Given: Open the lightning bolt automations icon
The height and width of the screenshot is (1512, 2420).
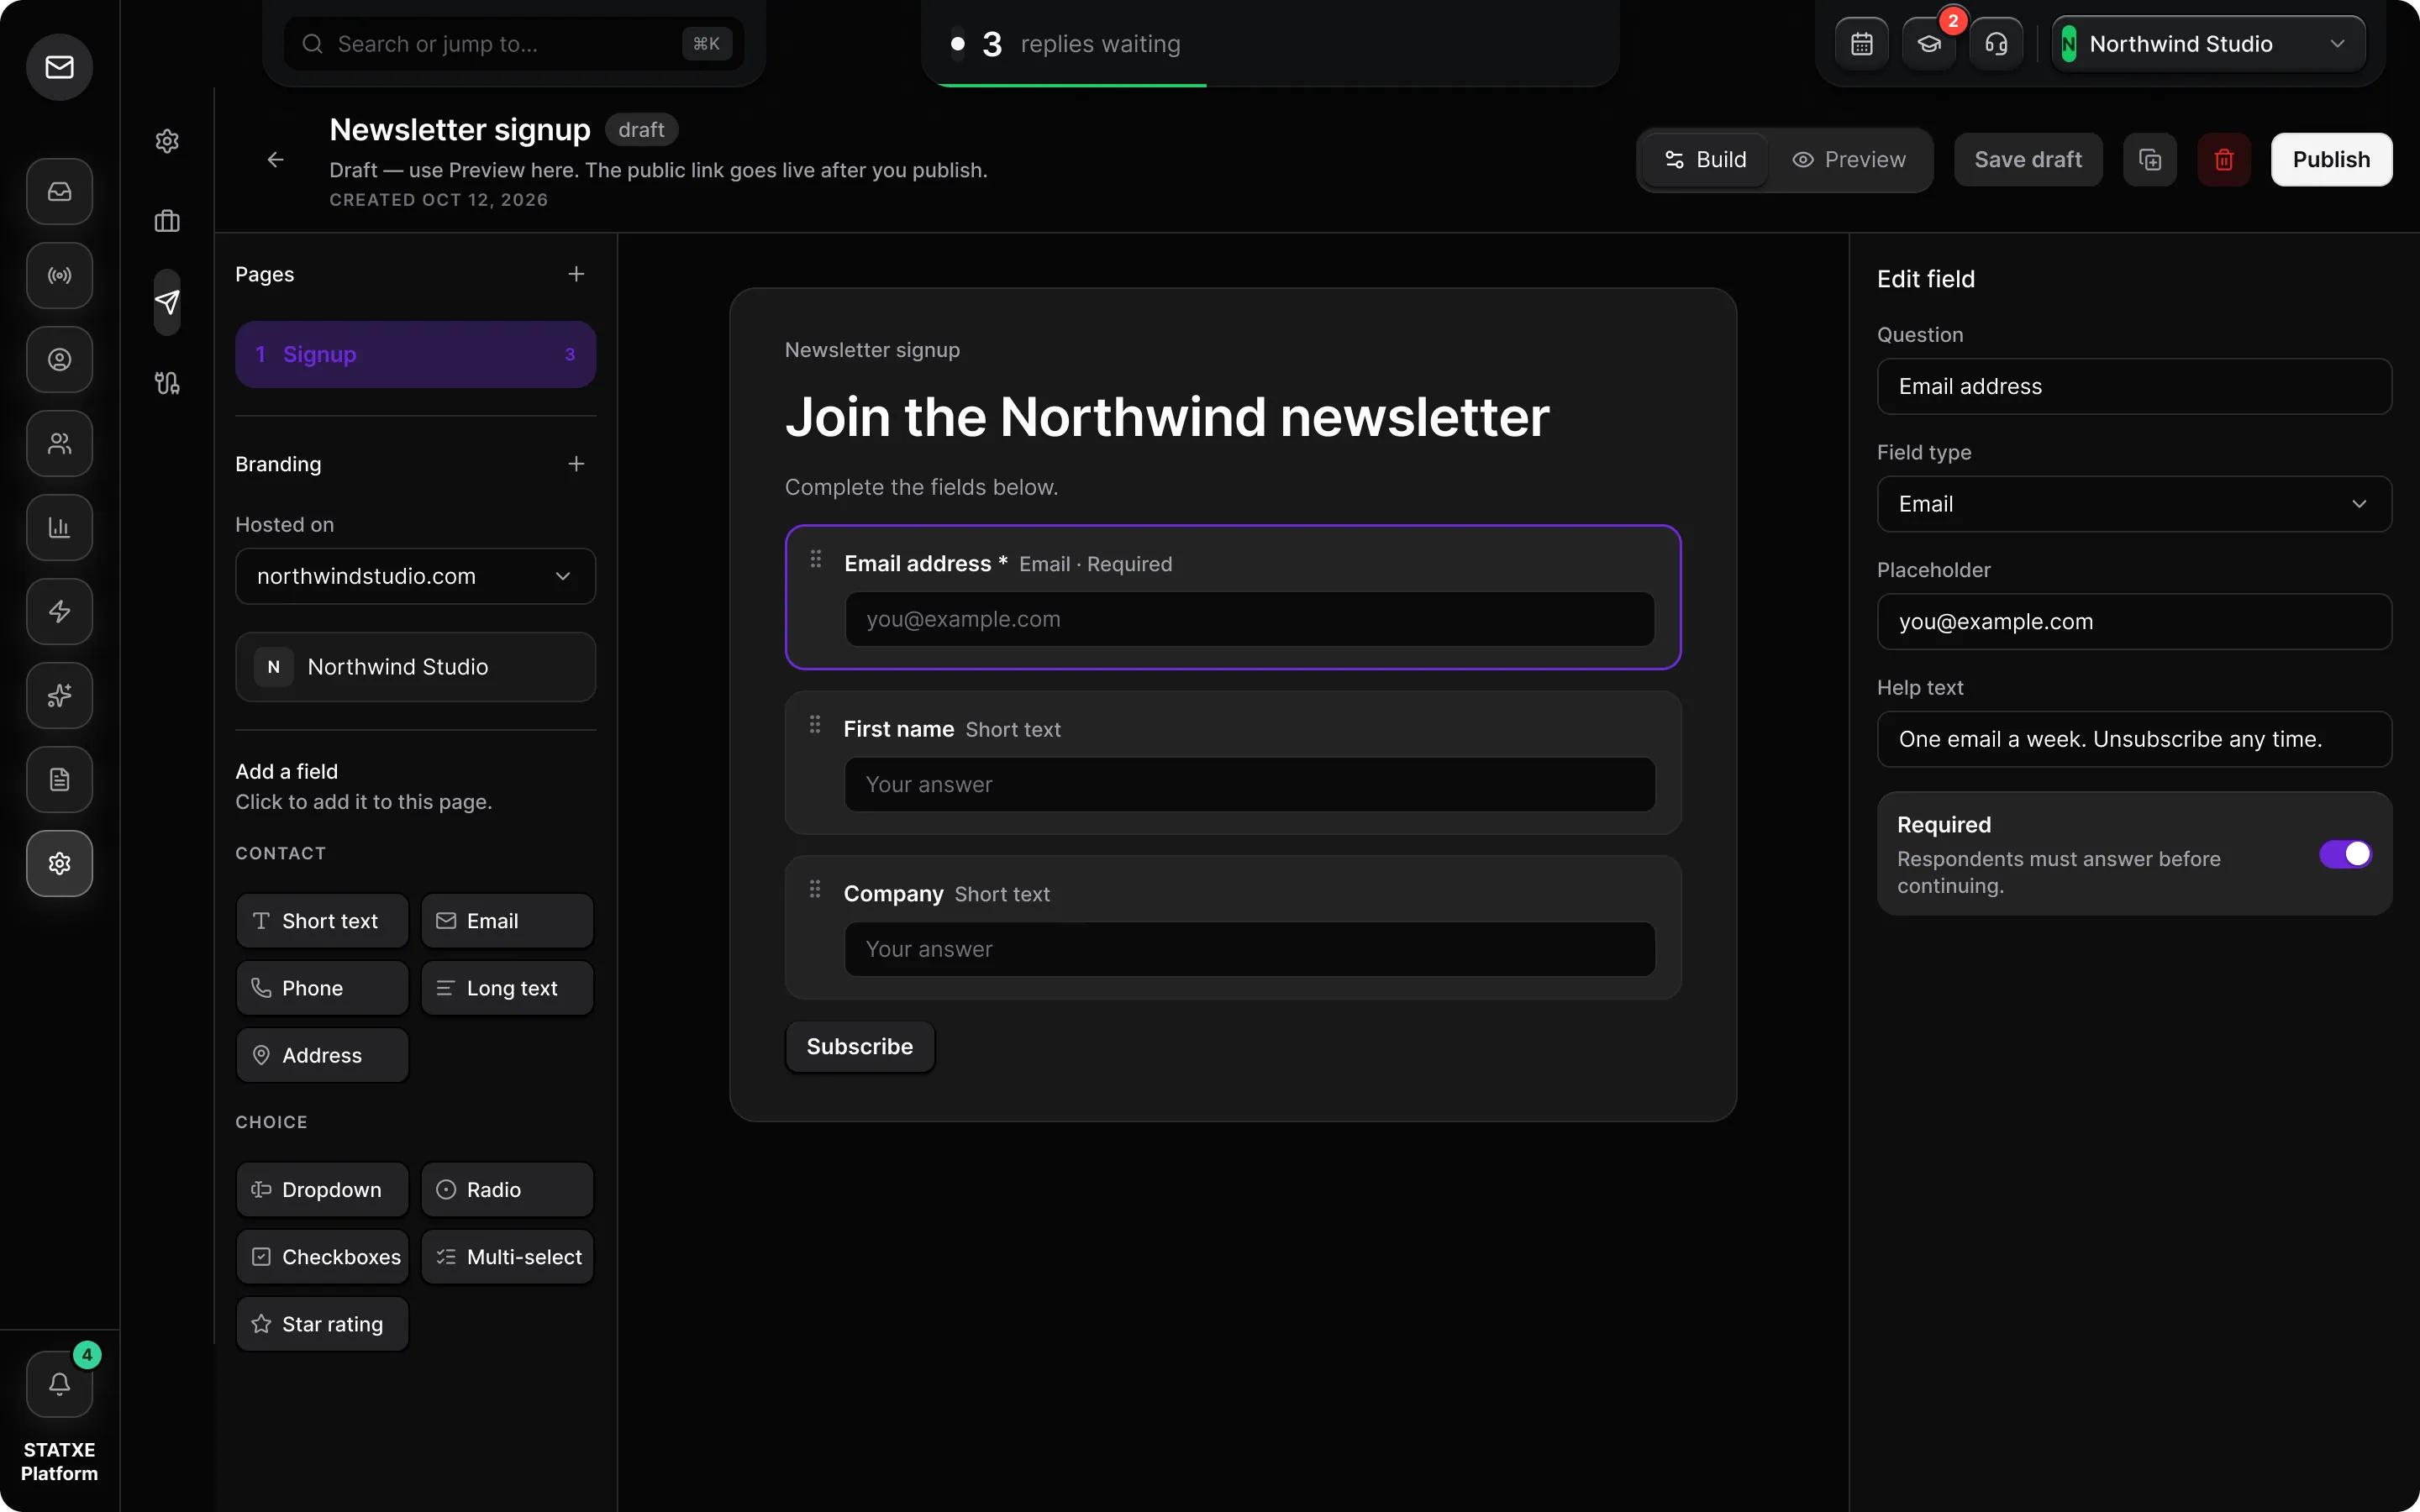Looking at the screenshot, I should [59, 611].
